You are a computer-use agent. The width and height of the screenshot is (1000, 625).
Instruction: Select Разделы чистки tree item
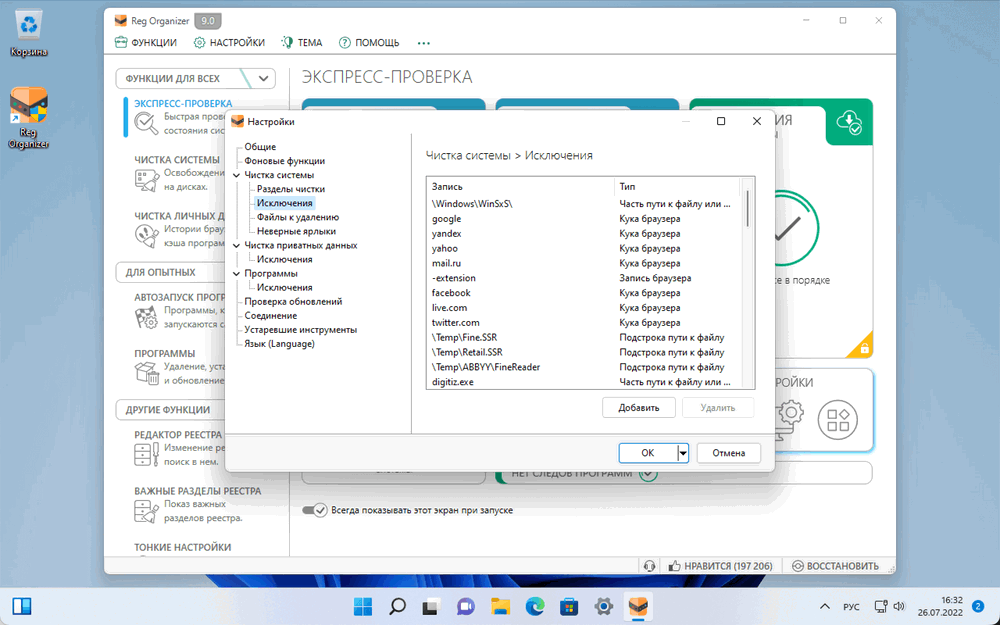click(x=291, y=189)
